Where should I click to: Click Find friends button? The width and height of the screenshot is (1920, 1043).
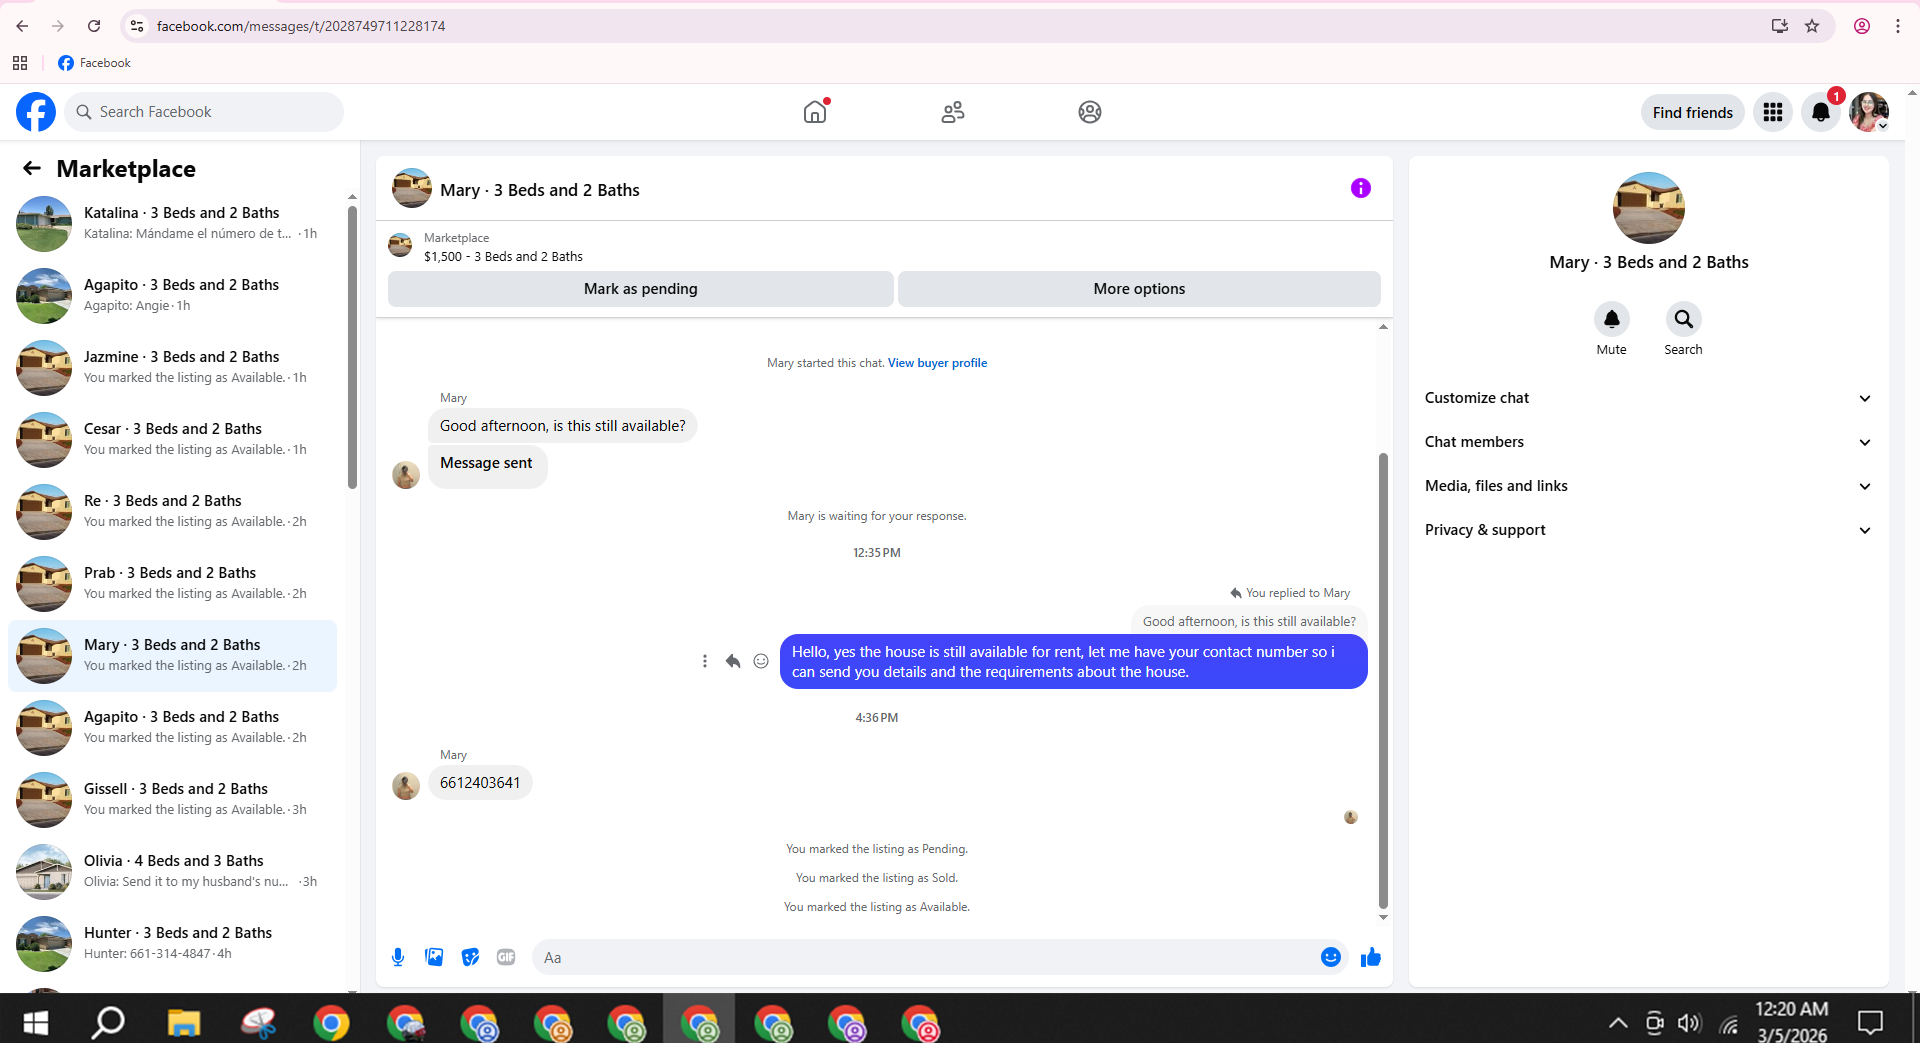(1693, 112)
